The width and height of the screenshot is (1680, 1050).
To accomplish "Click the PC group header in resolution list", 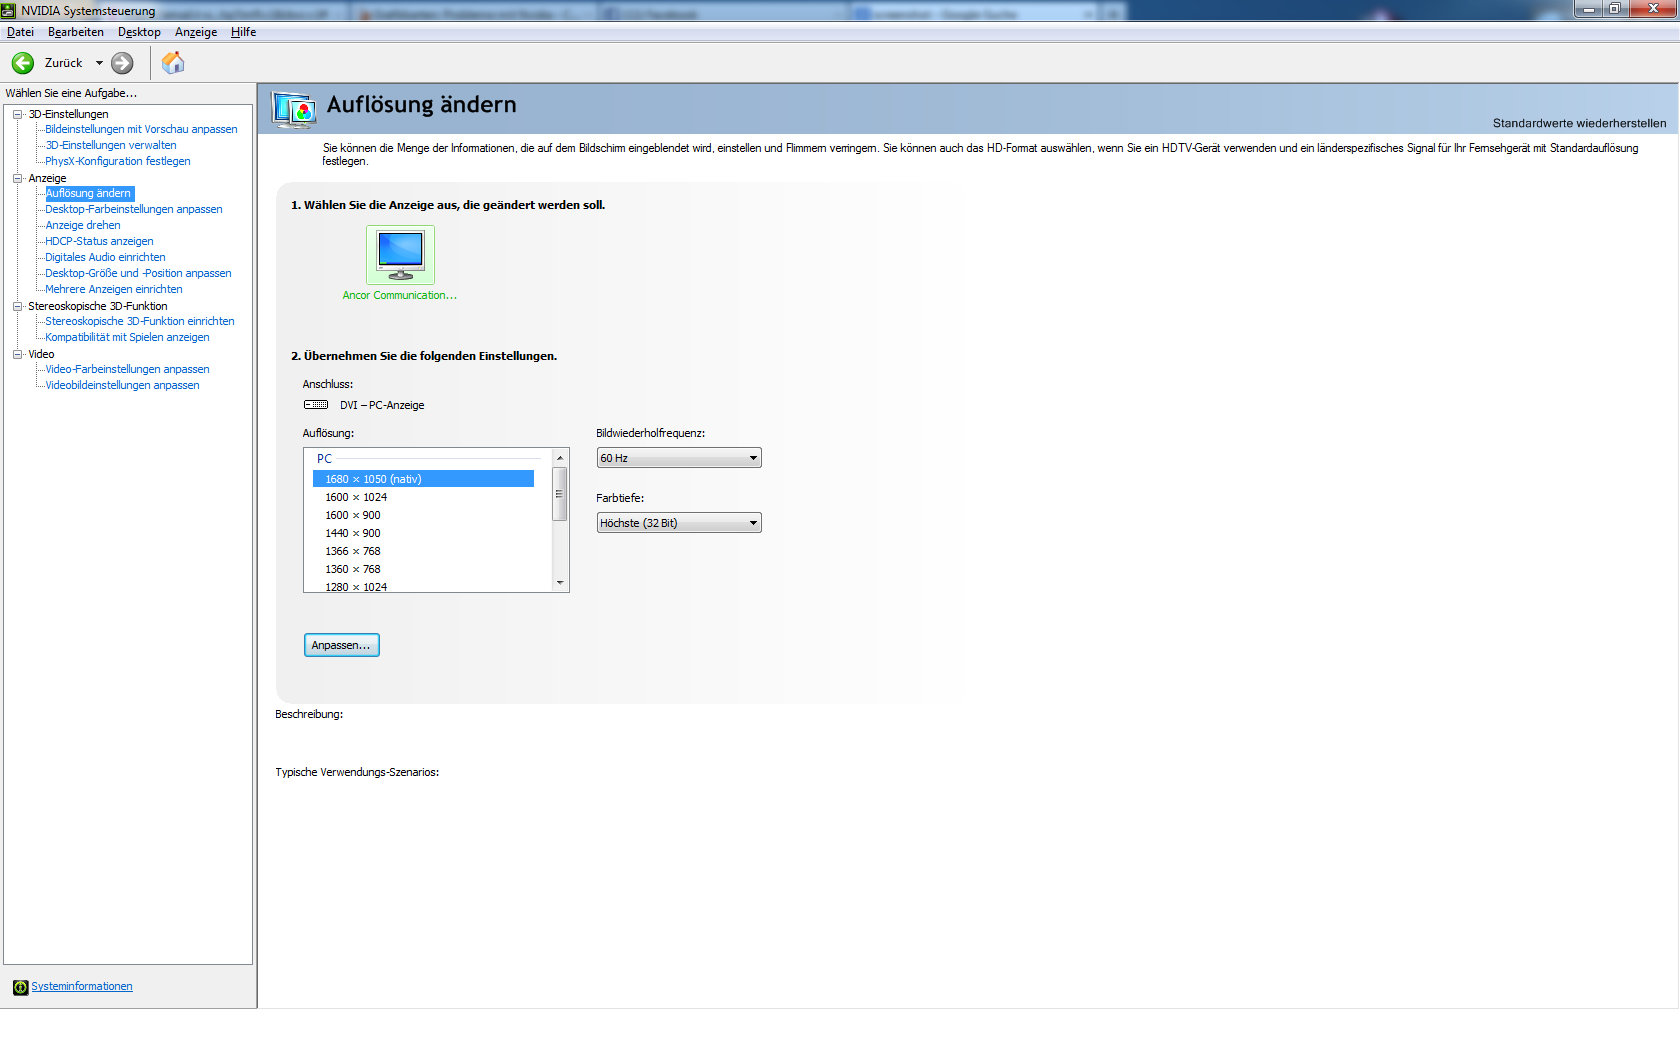I will 324,459.
